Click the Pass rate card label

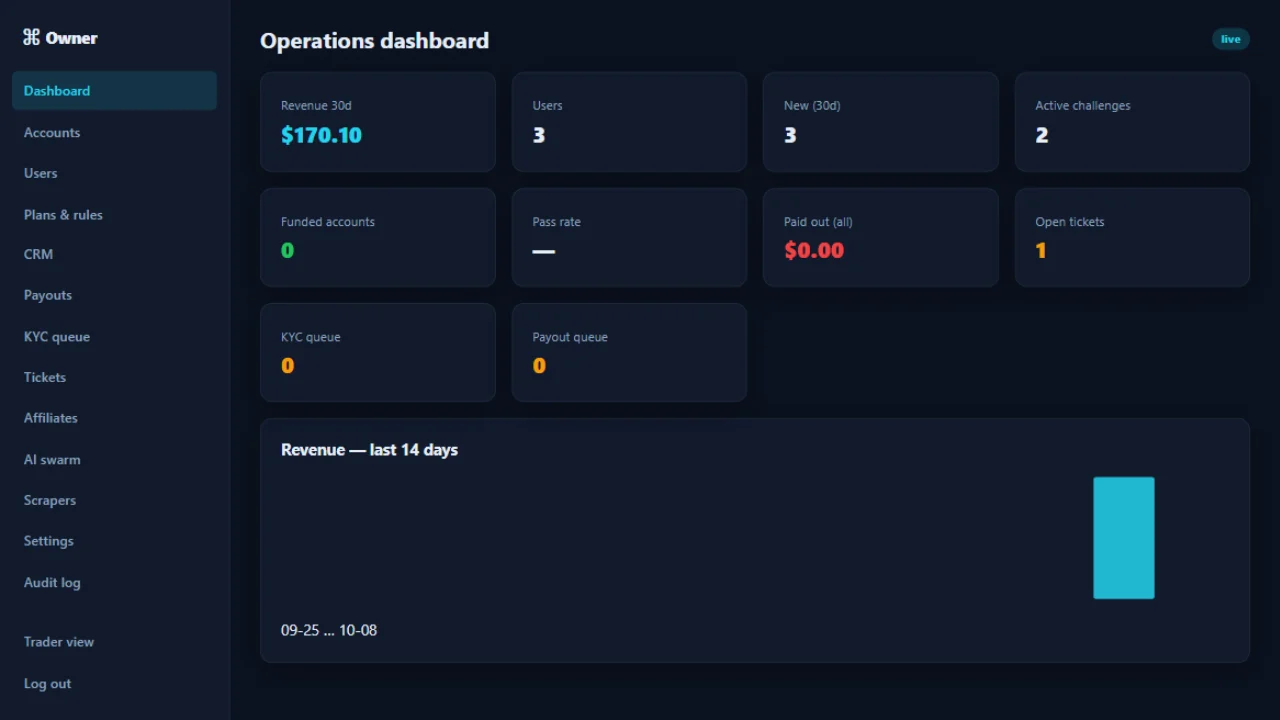556,222
